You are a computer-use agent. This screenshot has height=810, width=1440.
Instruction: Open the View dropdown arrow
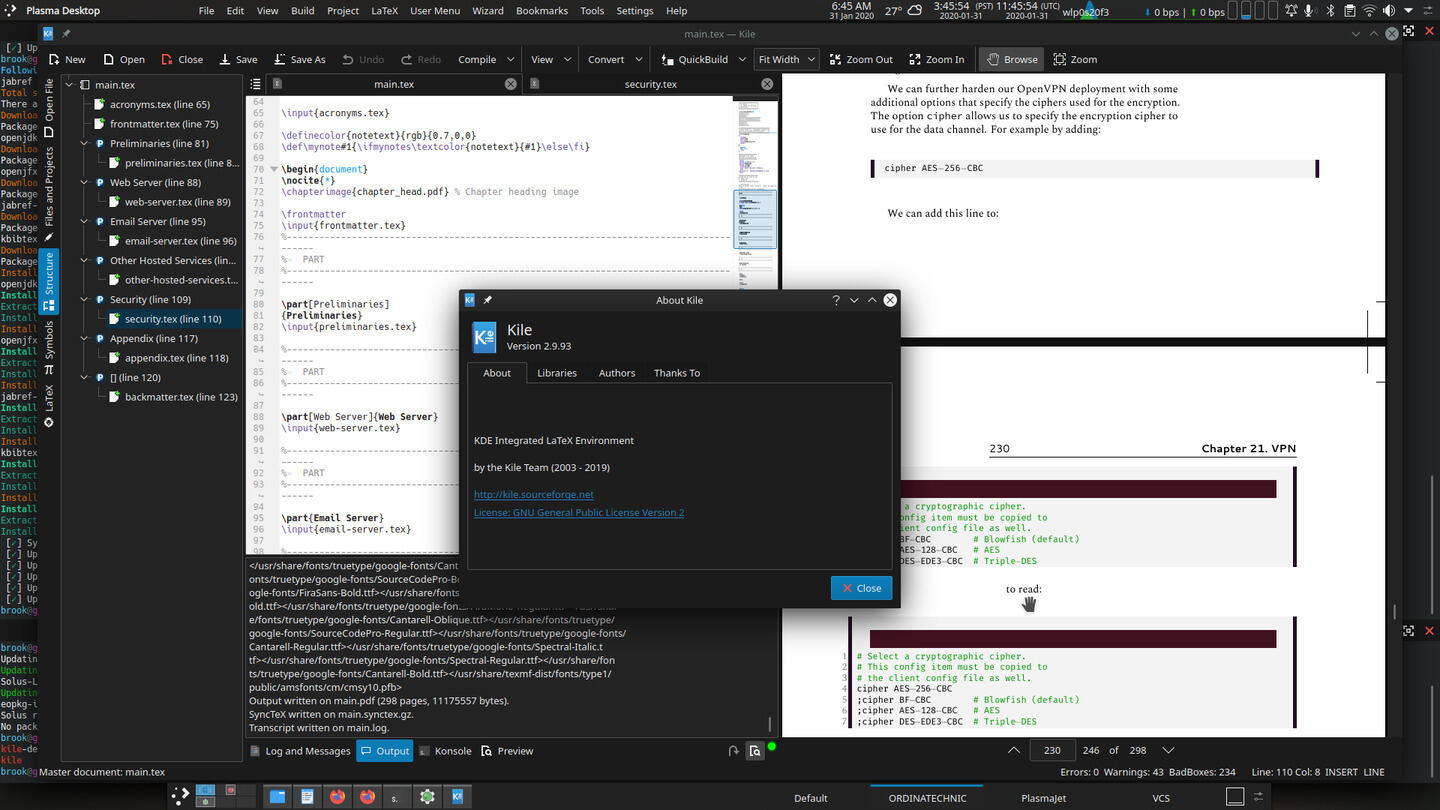568,59
